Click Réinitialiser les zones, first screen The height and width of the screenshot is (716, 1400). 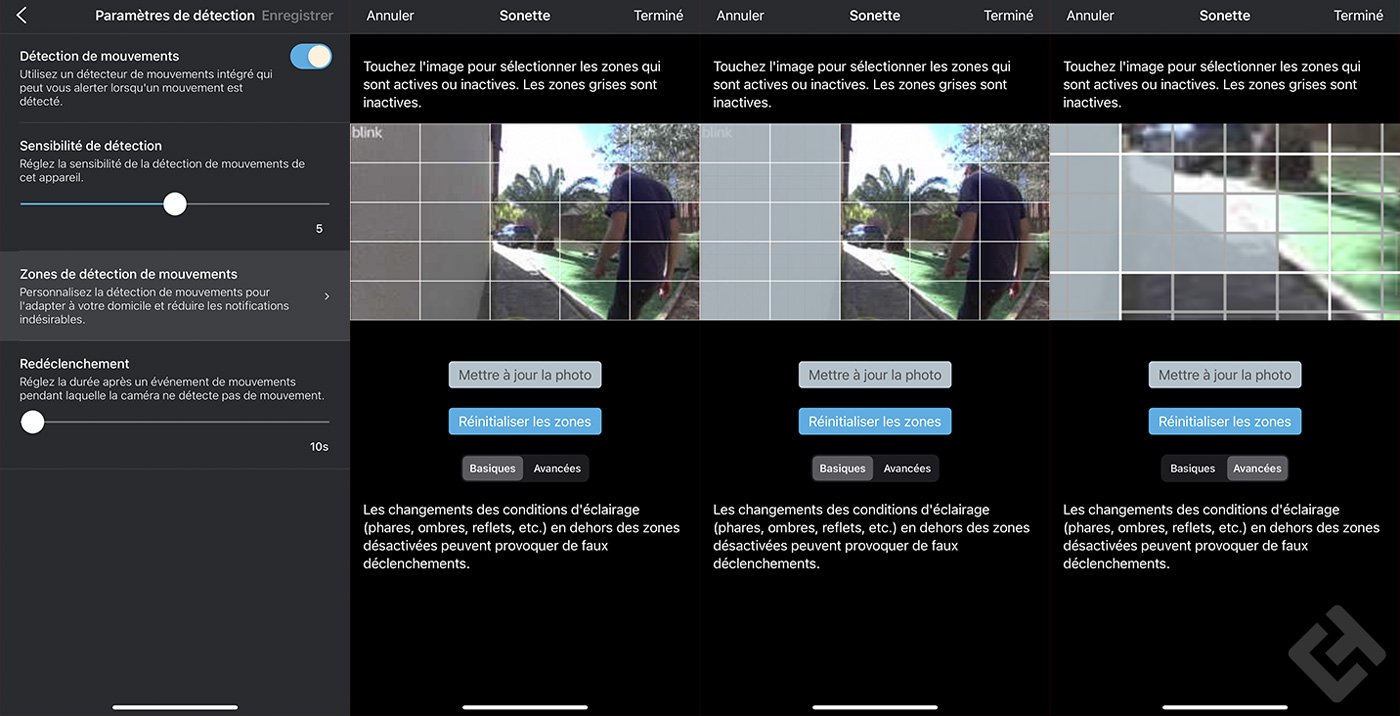click(x=525, y=421)
